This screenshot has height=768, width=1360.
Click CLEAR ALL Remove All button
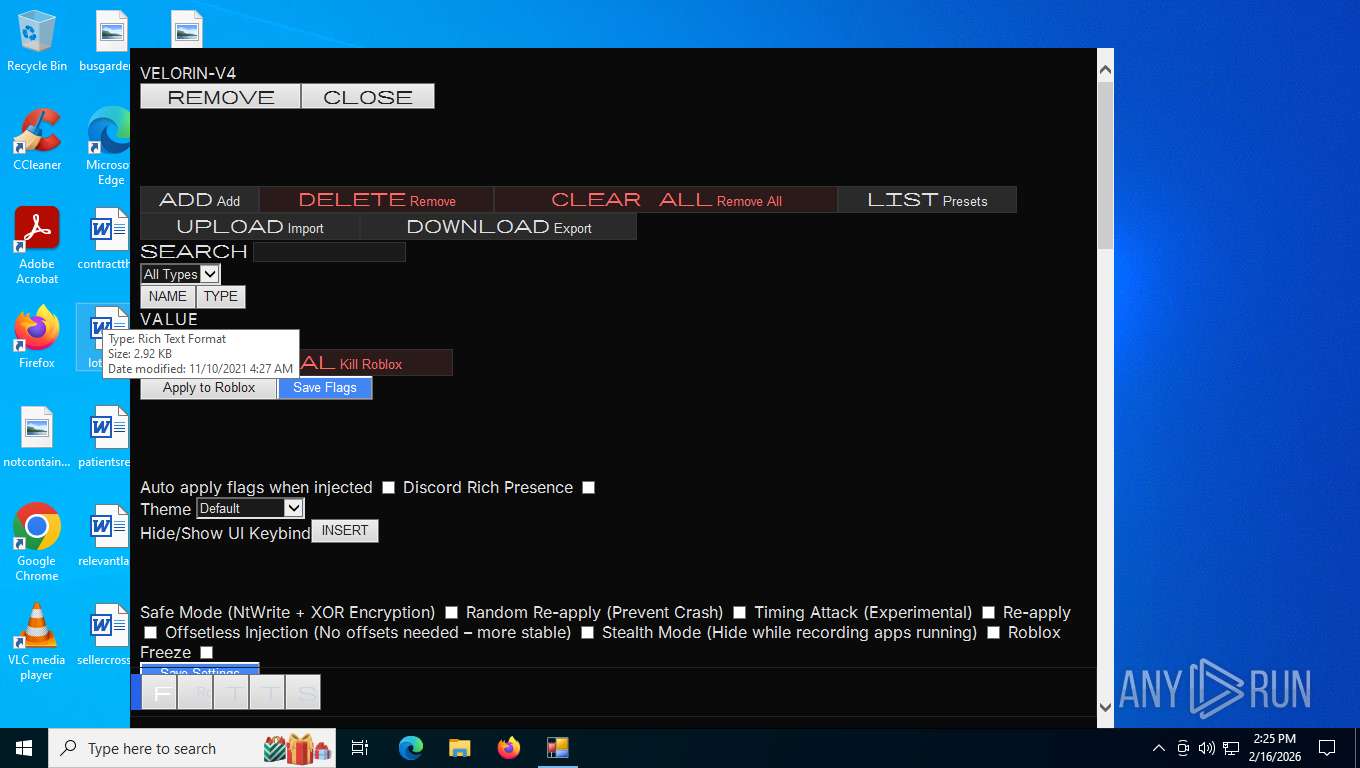(666, 200)
